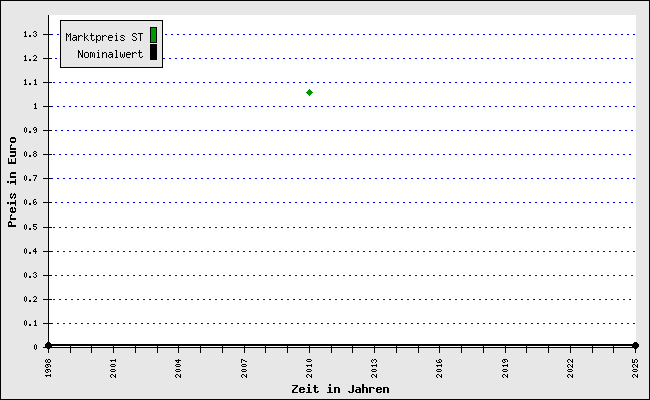Click the 2010 year label on the x-axis
Viewport: 650px width, 400px height.
(310, 366)
